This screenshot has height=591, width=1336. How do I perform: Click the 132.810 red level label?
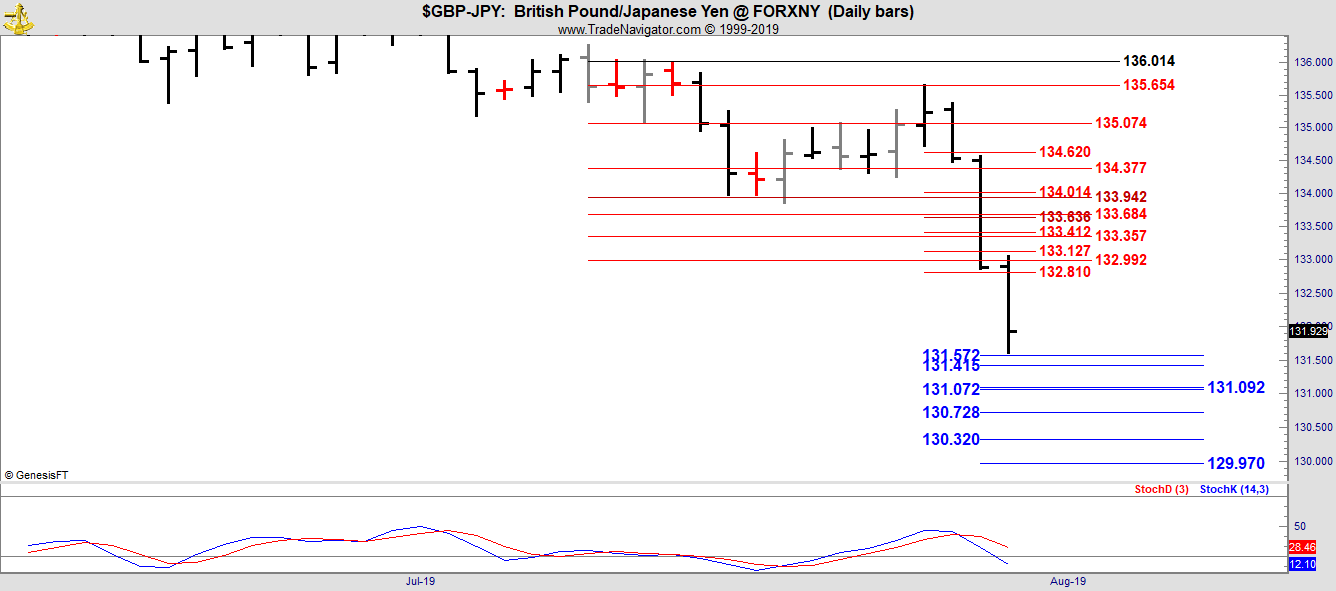point(1065,272)
